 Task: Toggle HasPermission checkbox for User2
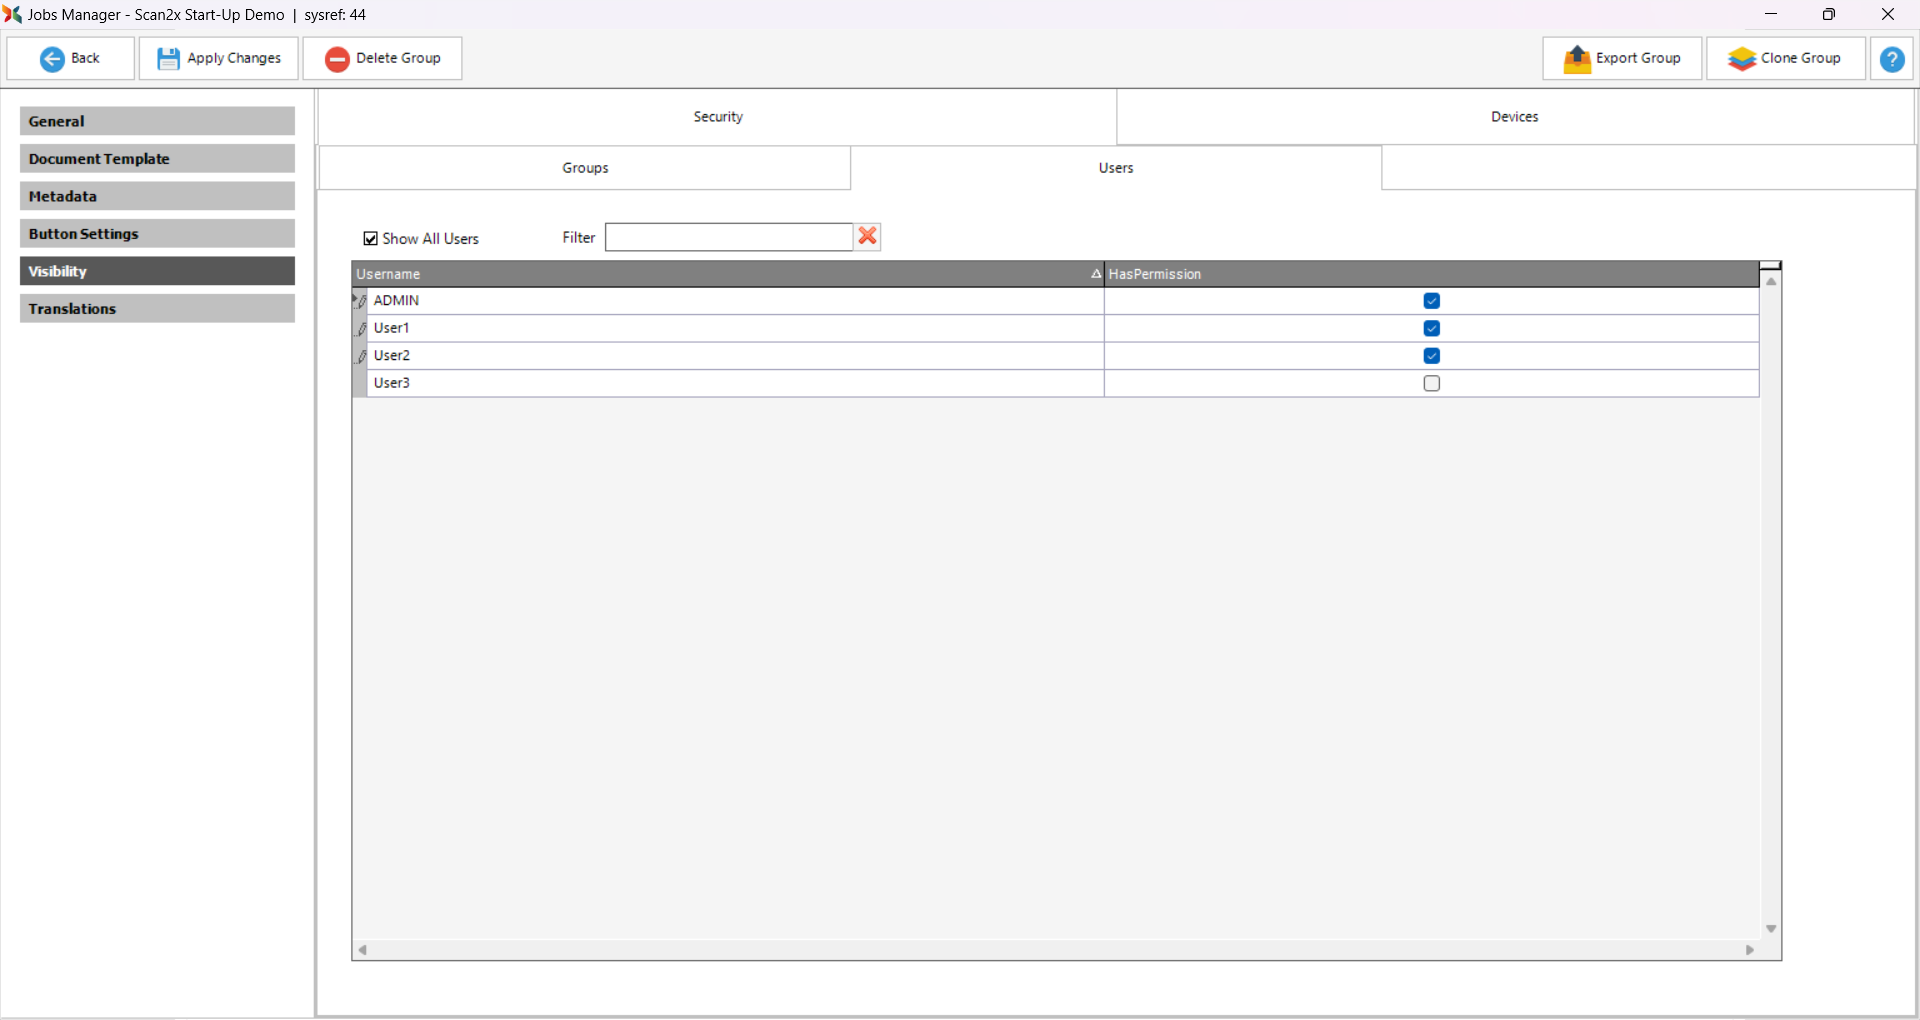click(1431, 356)
